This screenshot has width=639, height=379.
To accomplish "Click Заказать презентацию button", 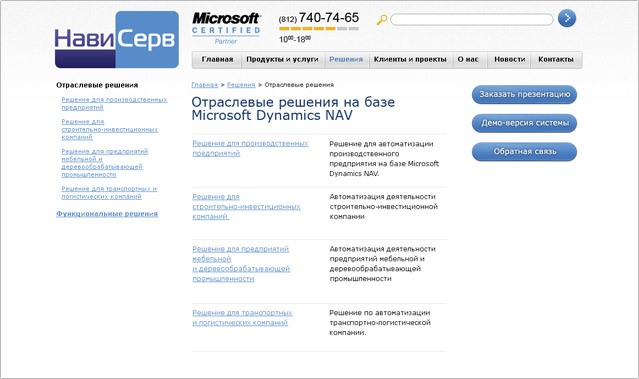I will coord(524,94).
